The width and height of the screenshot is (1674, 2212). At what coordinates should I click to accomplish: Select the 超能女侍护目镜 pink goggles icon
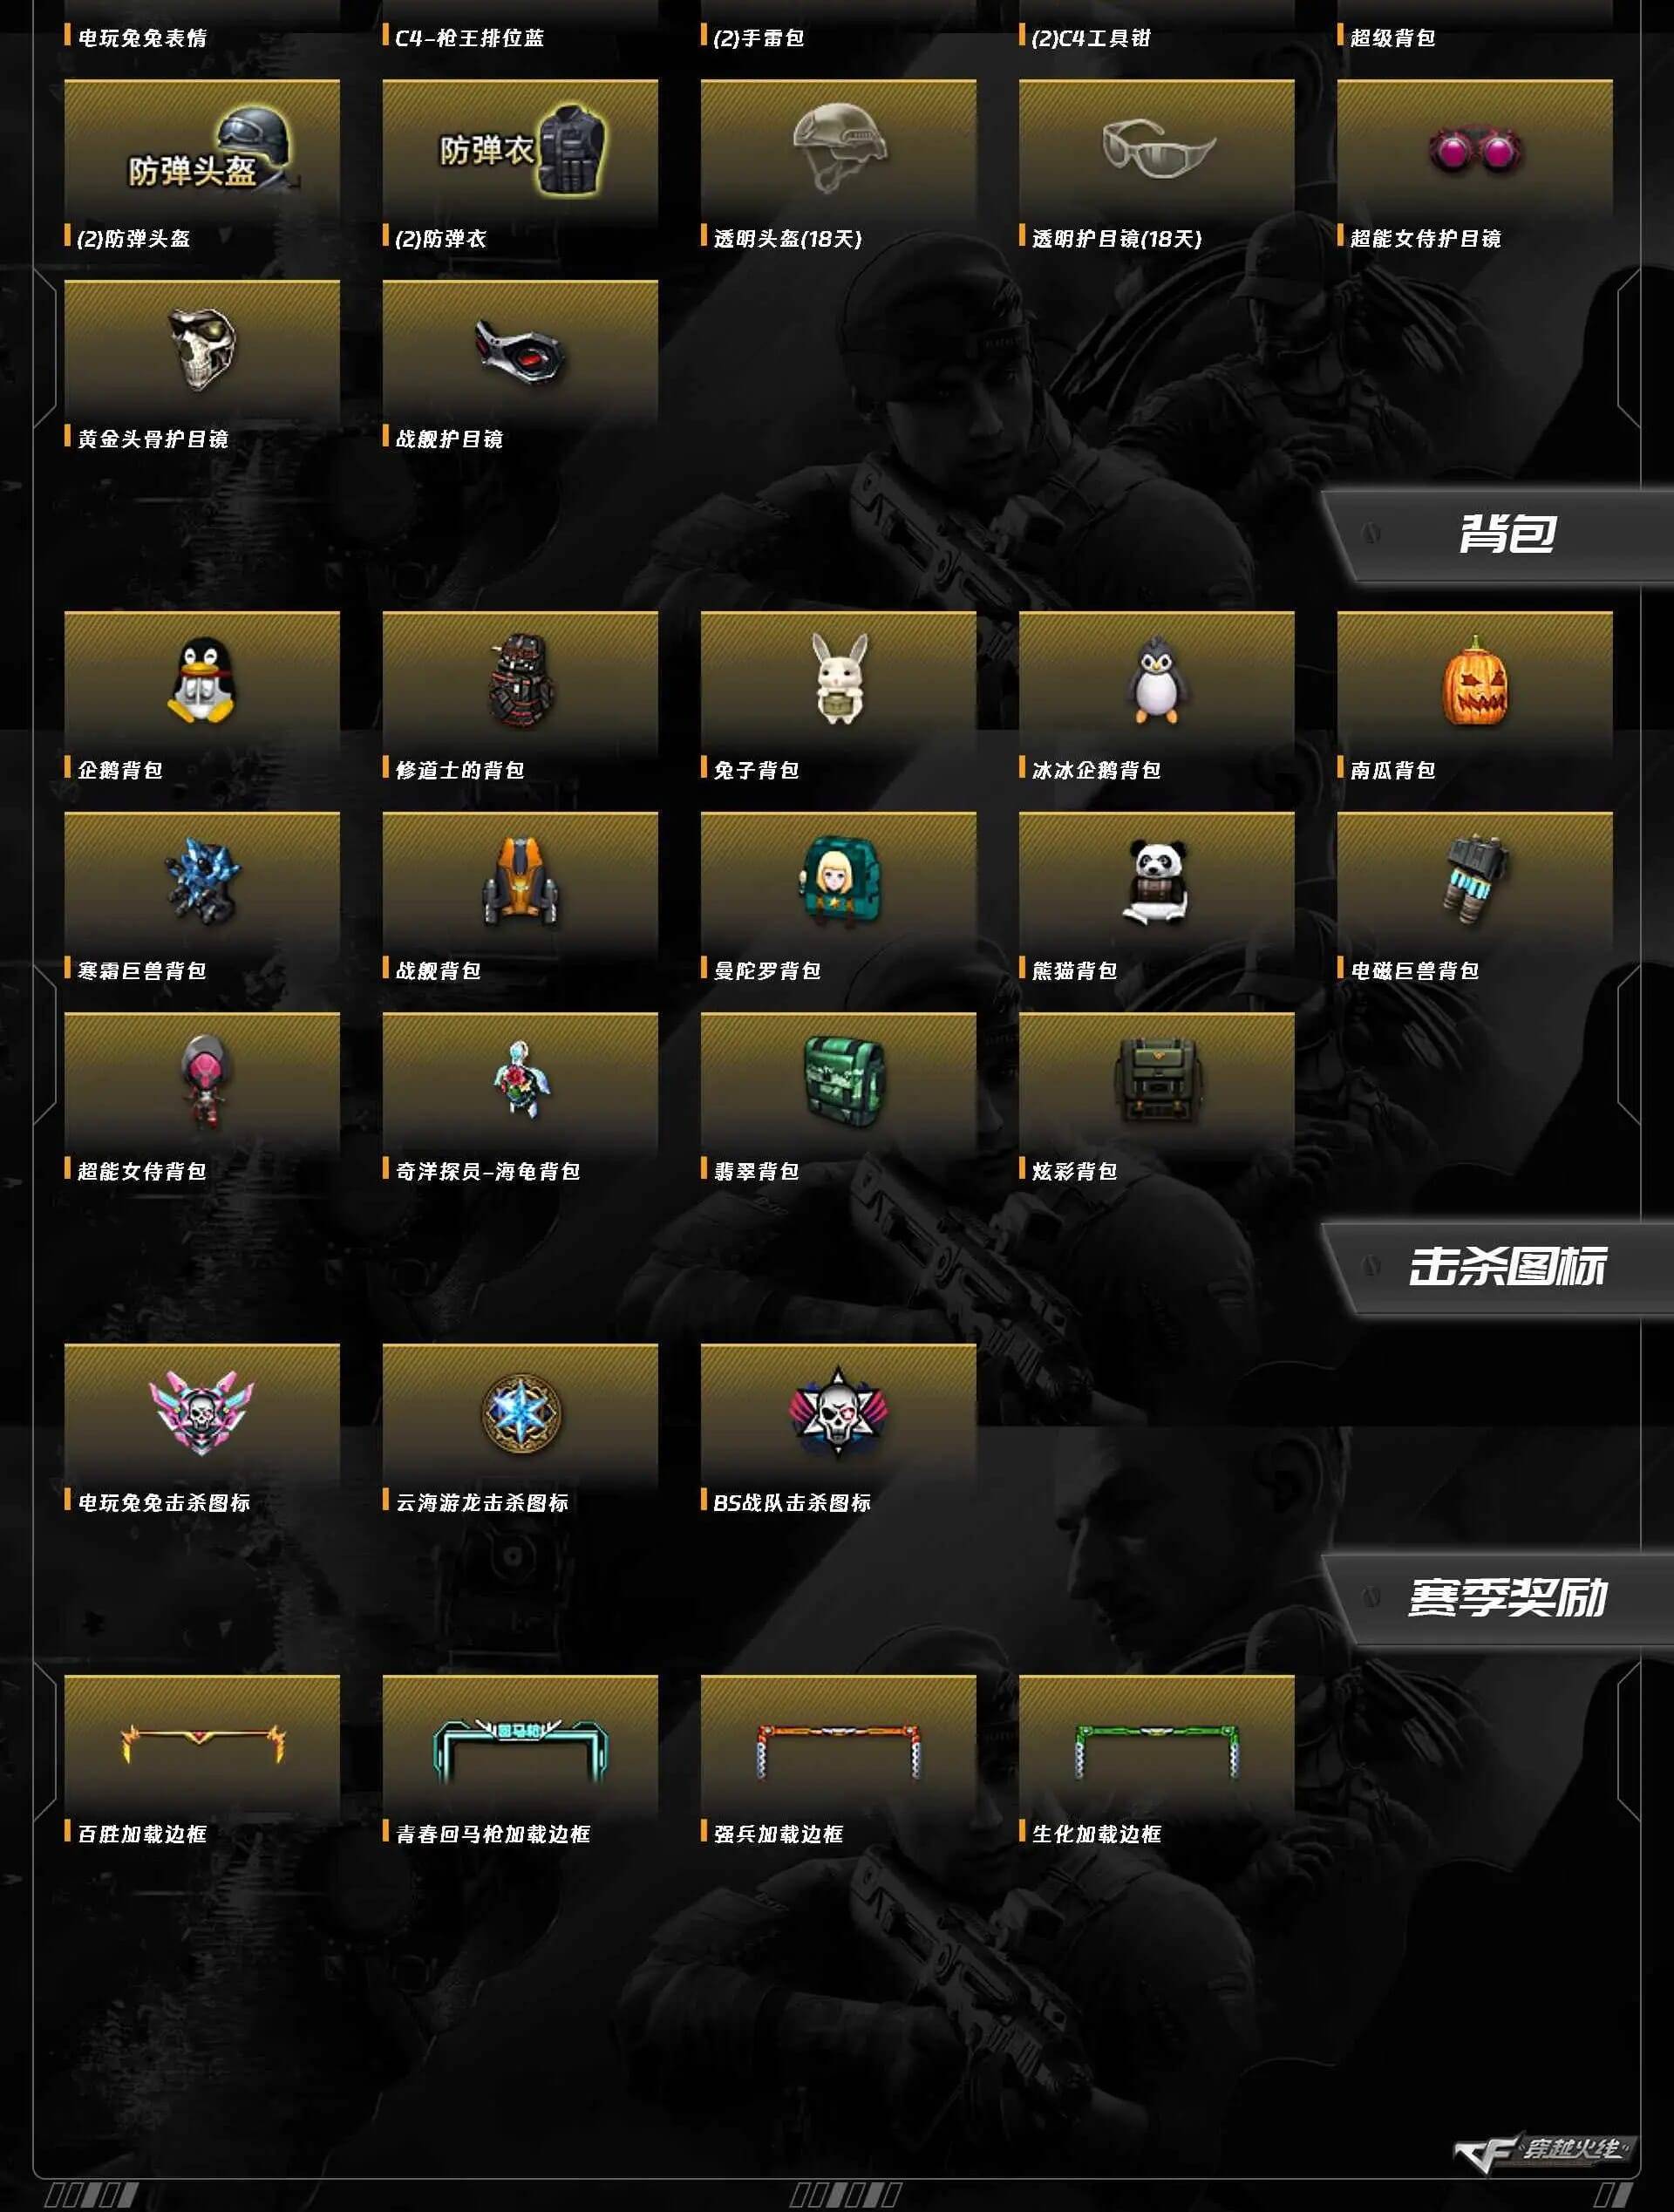point(1474,150)
